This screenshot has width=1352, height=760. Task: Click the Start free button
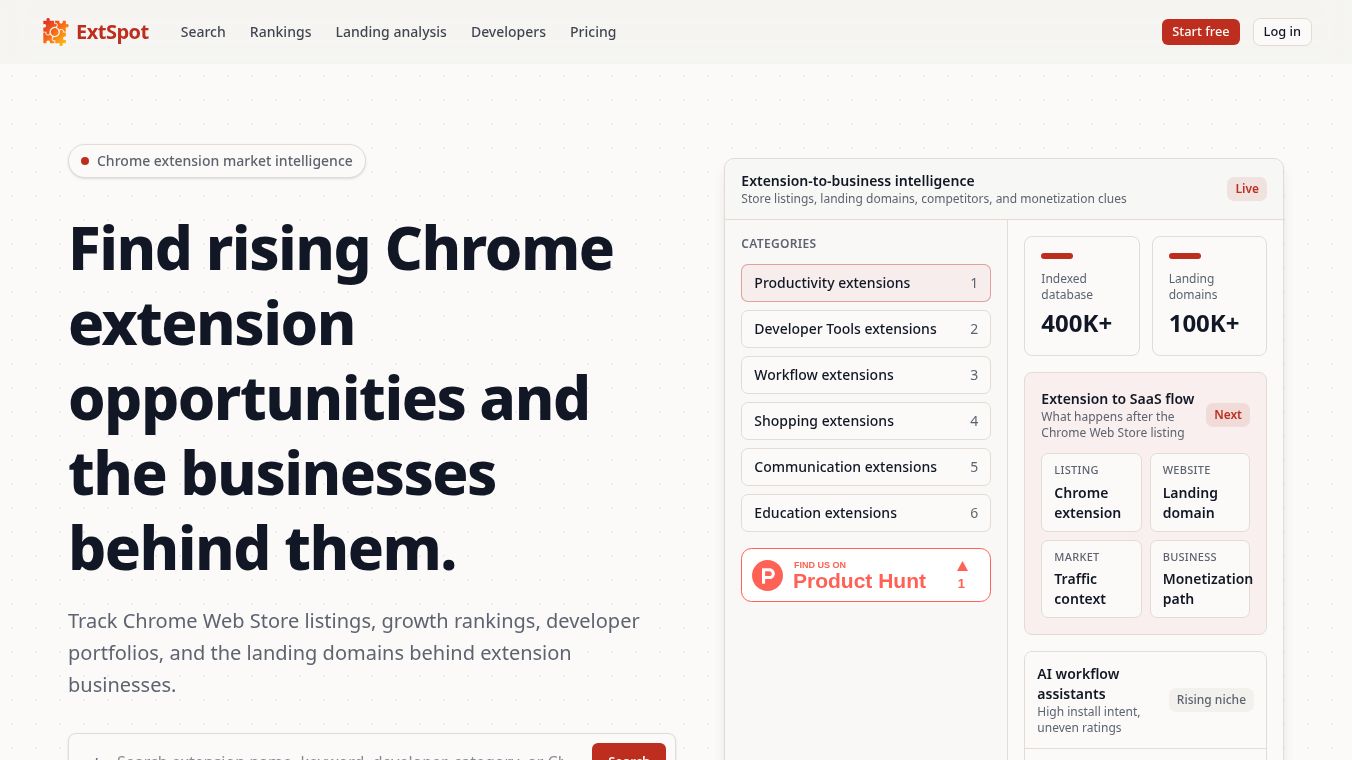tap(1200, 32)
